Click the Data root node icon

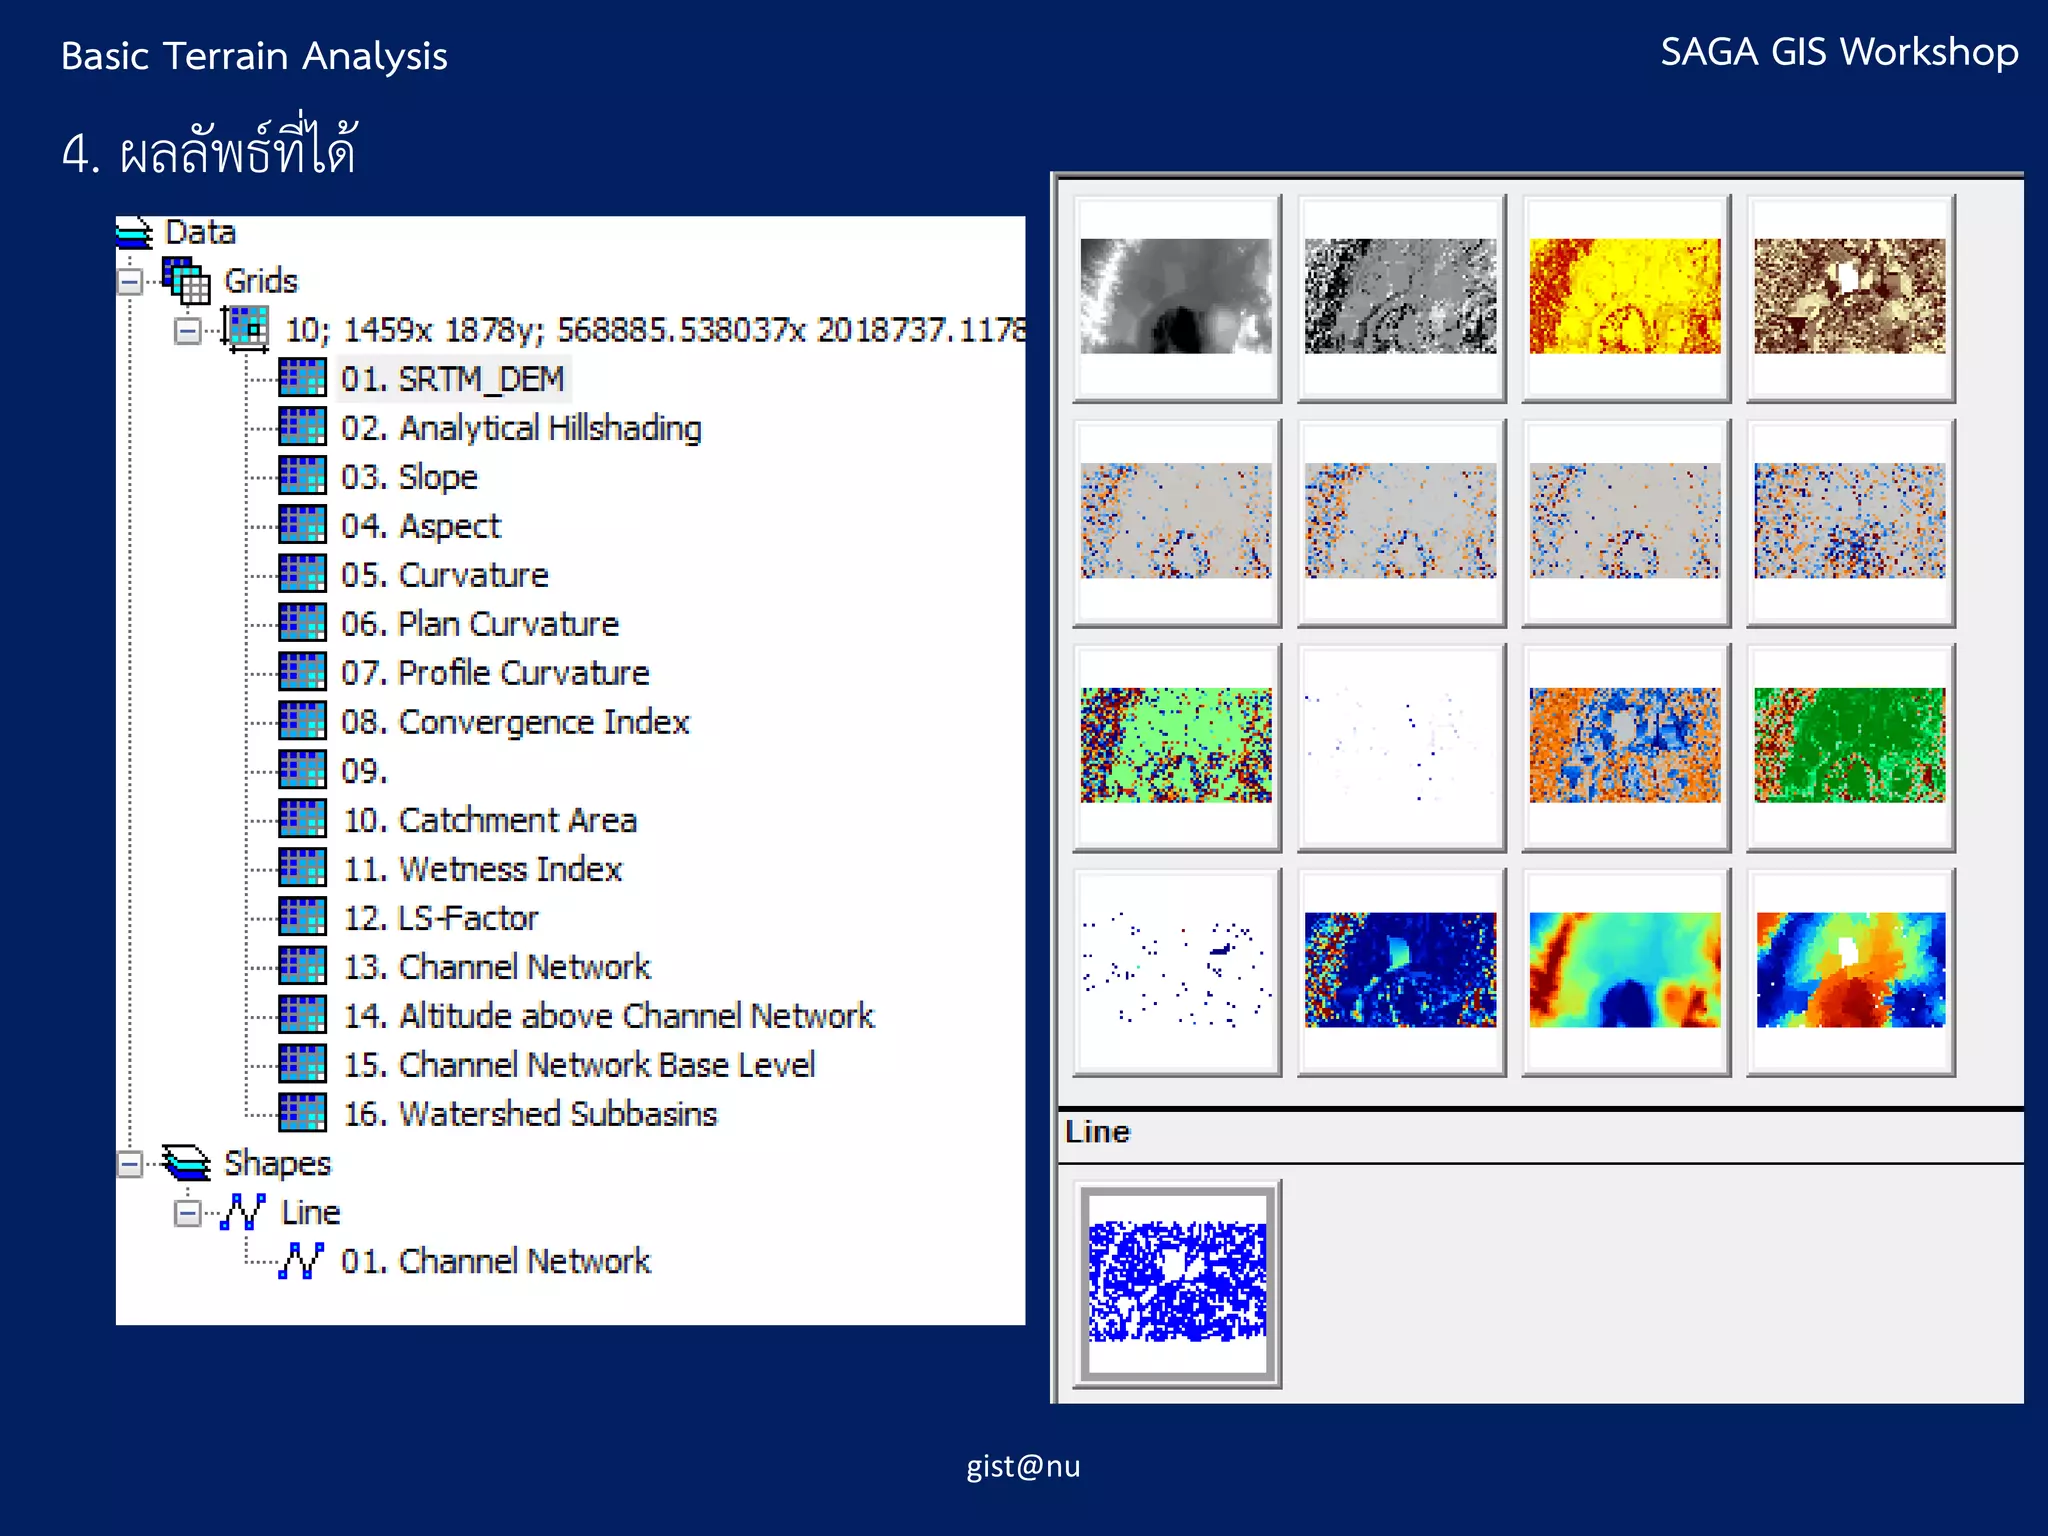tap(134, 233)
